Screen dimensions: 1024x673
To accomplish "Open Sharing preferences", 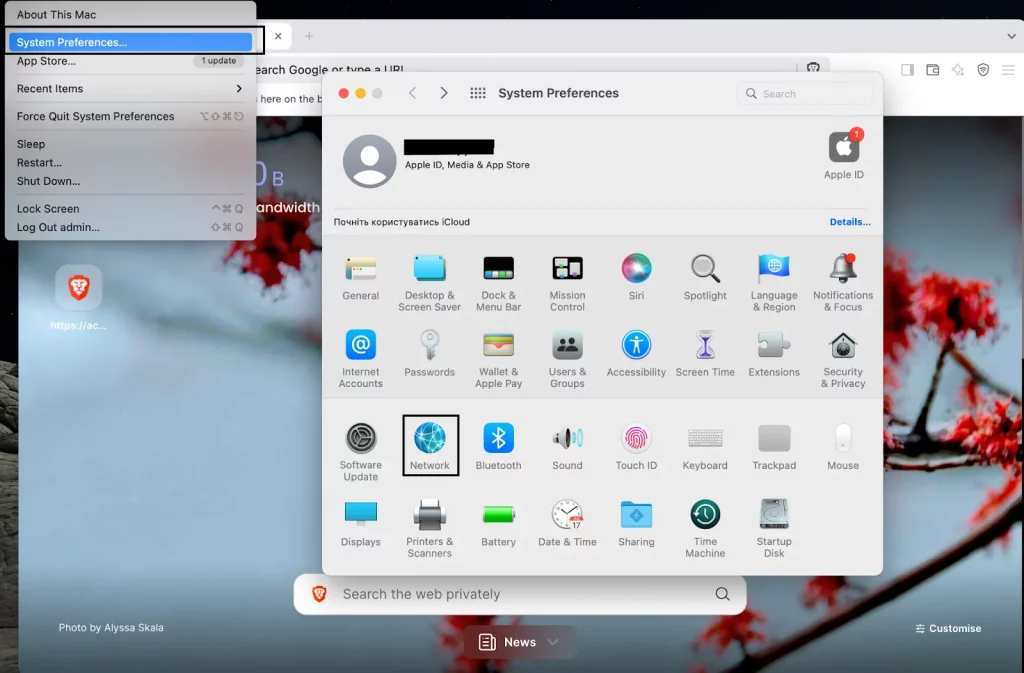I will point(636,523).
